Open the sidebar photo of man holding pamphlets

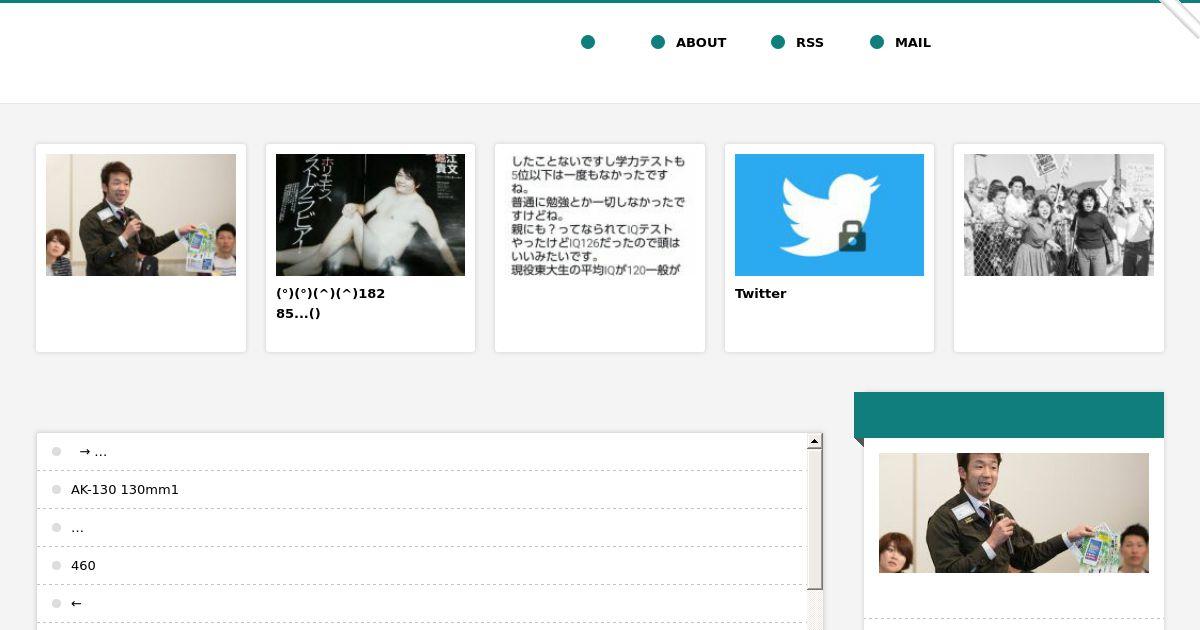point(1014,513)
